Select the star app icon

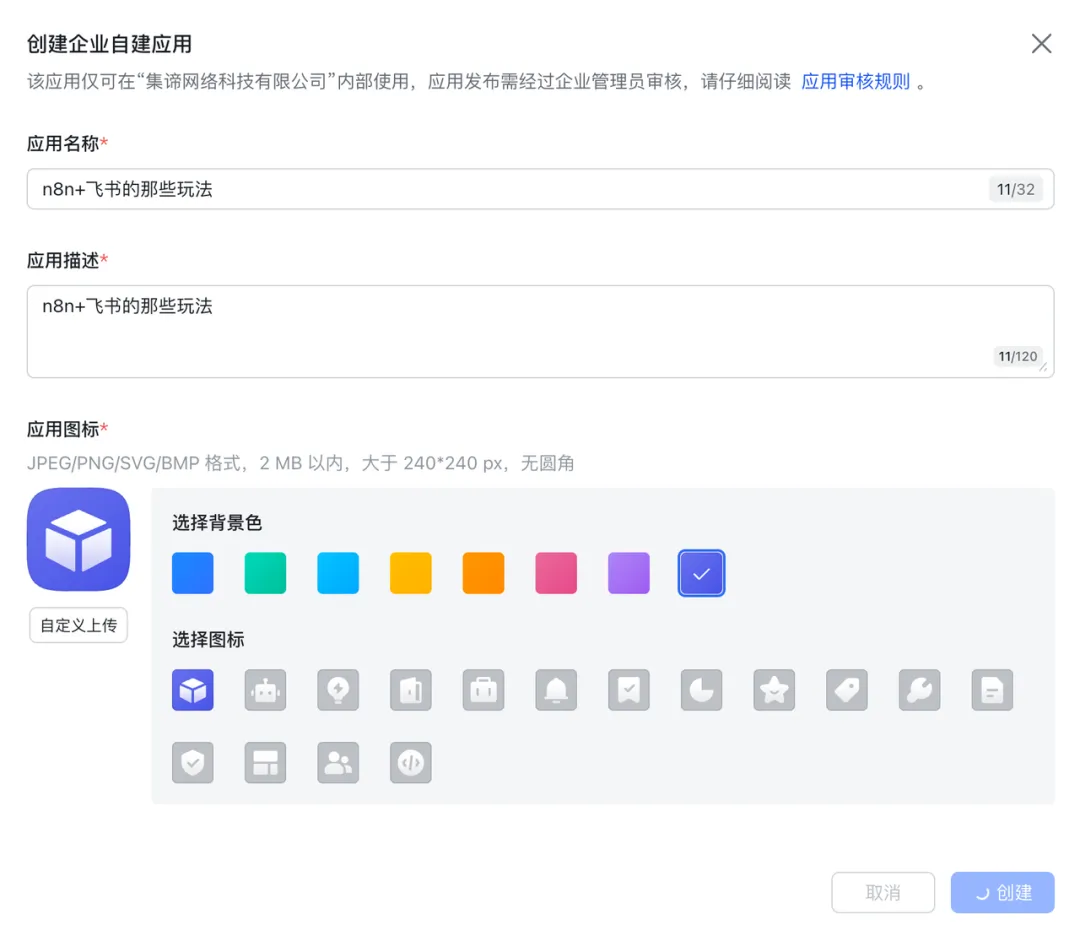pyautogui.click(x=774, y=690)
